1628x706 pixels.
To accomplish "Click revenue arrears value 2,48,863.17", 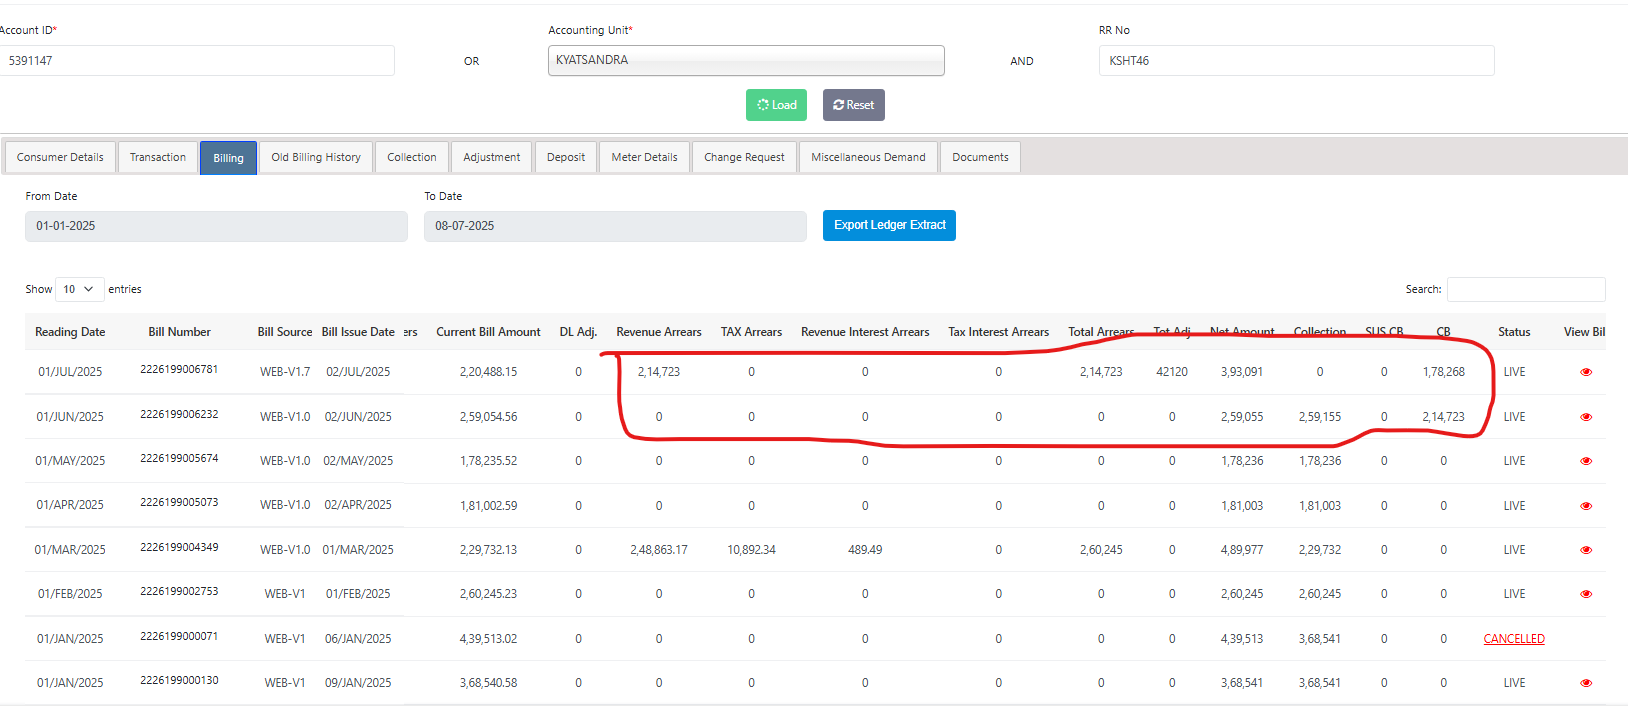I will (659, 550).
